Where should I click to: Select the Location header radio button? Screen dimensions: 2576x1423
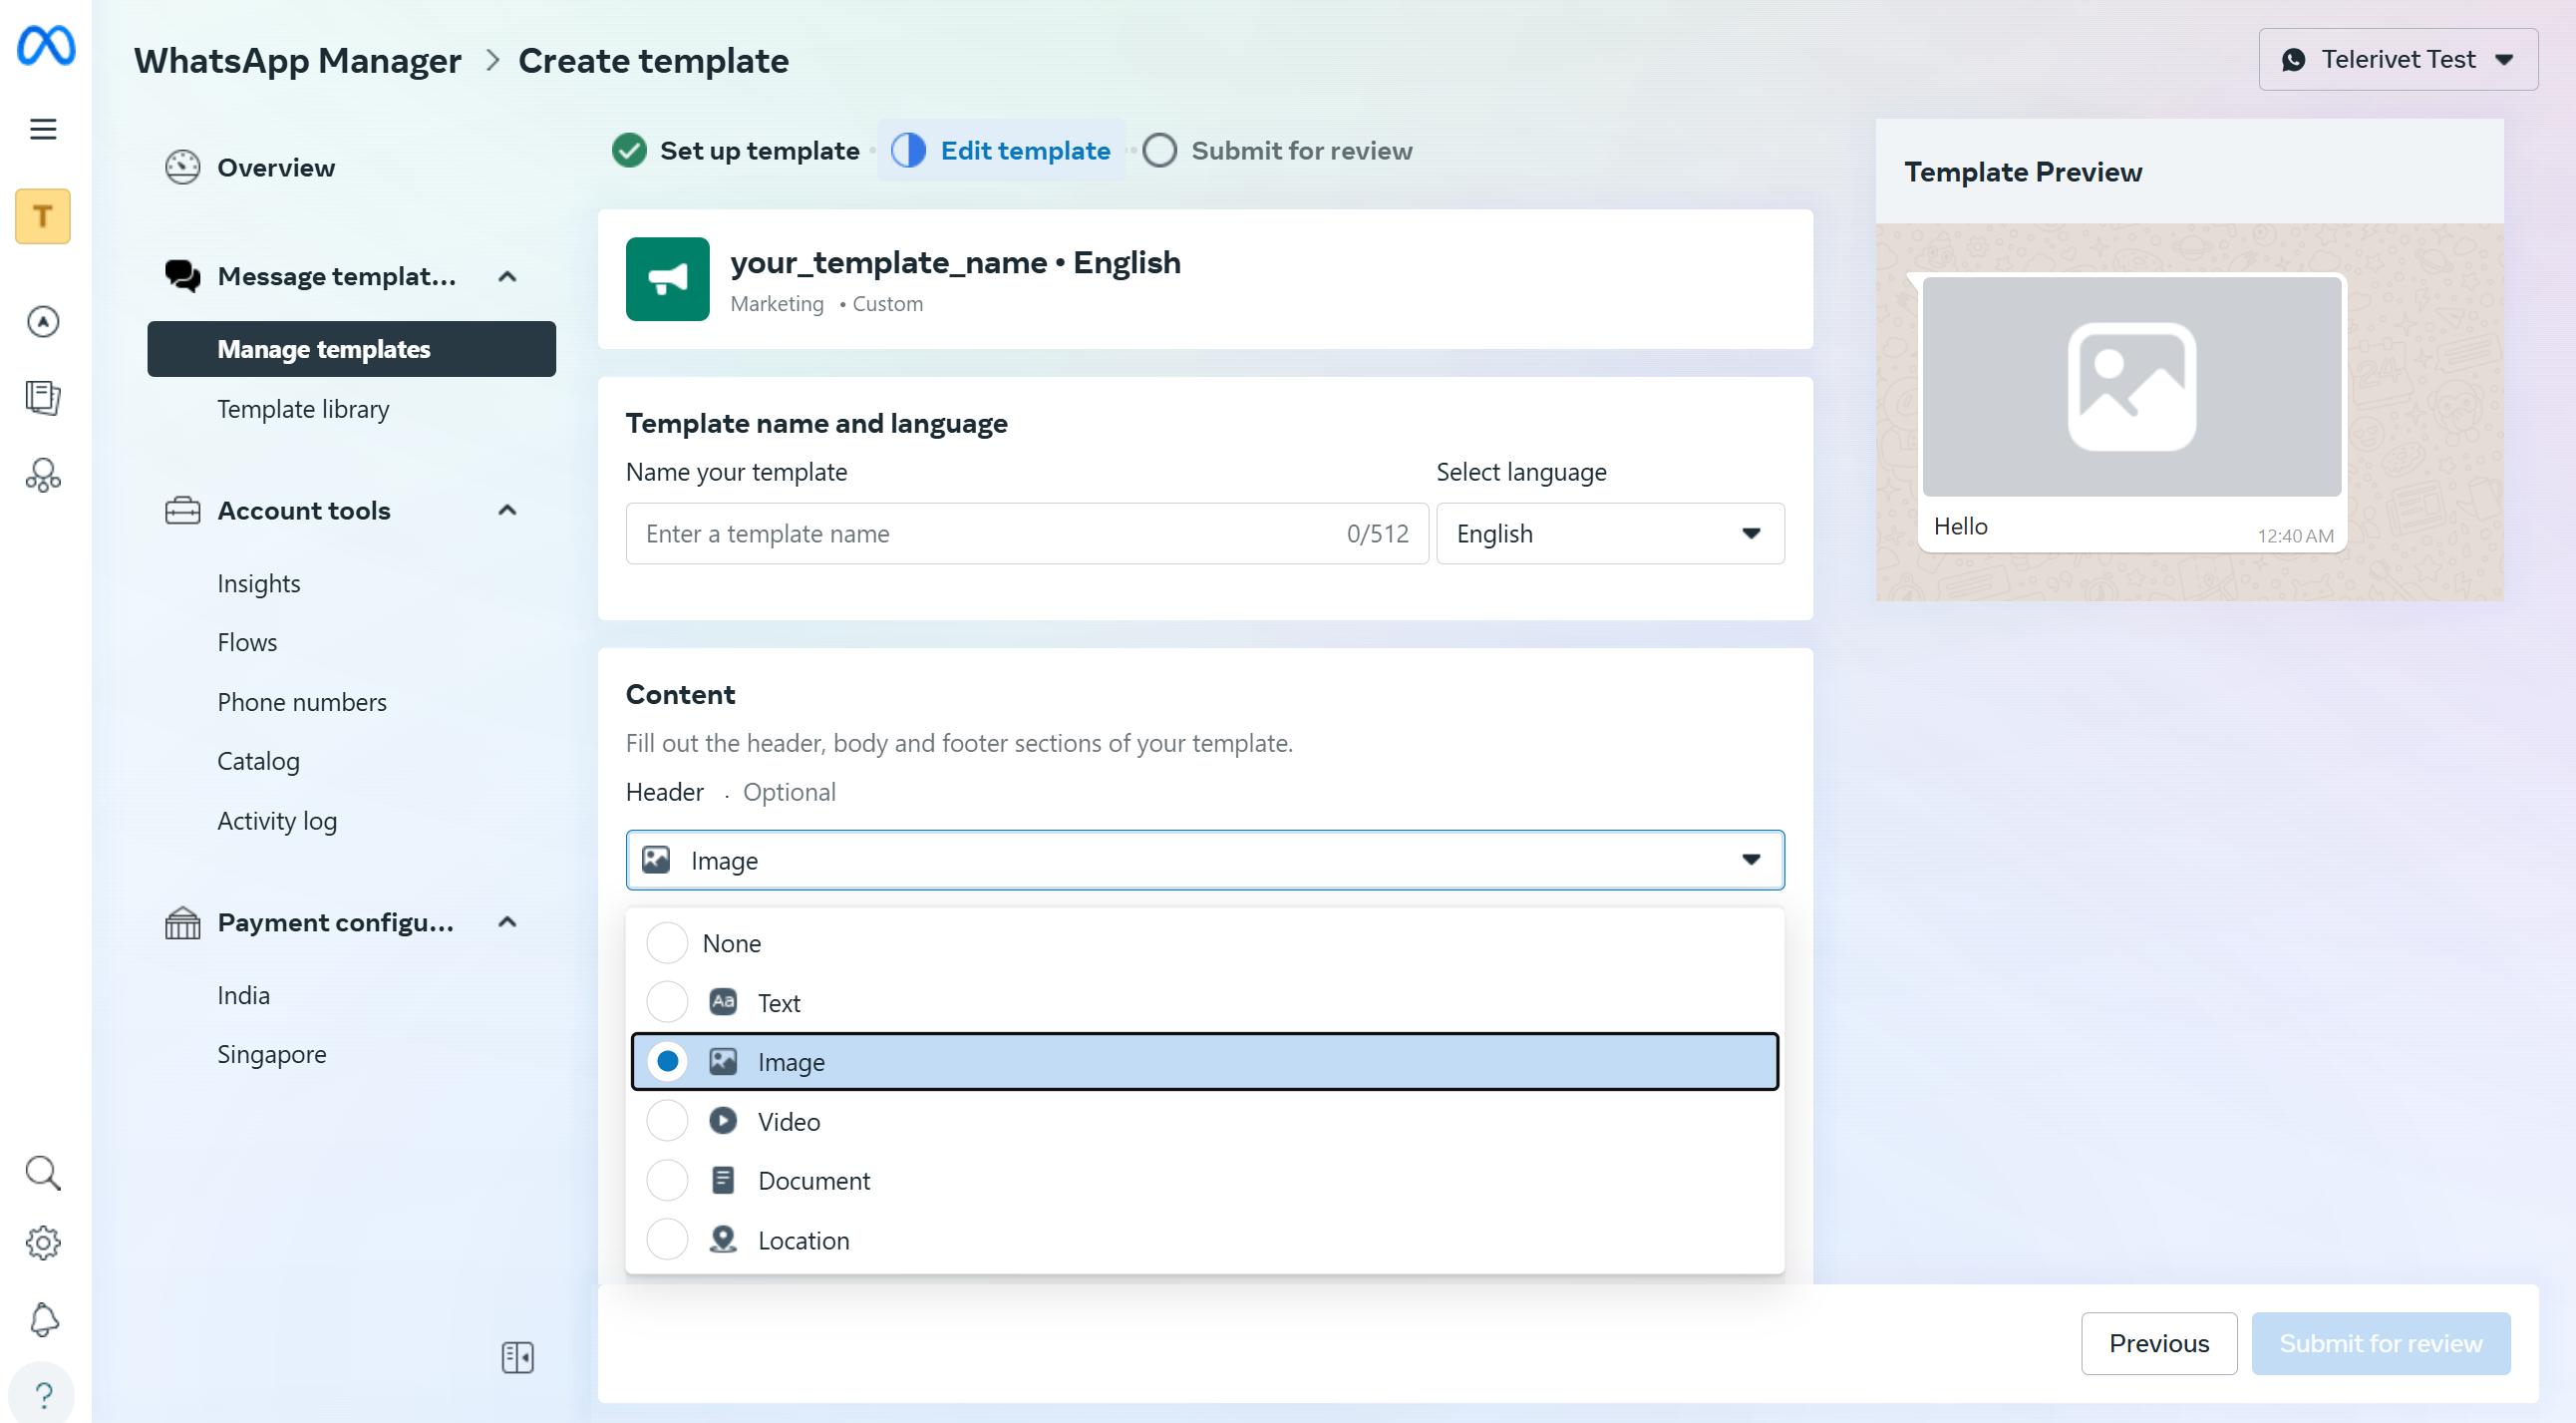tap(667, 1239)
